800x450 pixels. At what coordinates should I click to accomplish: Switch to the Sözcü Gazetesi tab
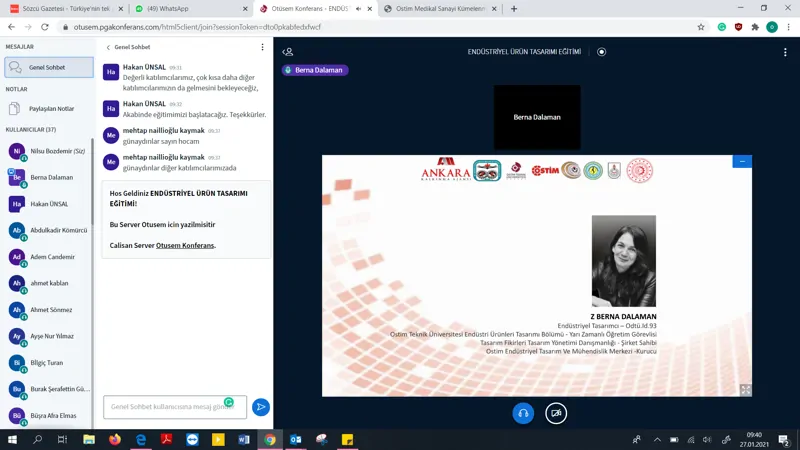[67, 9]
